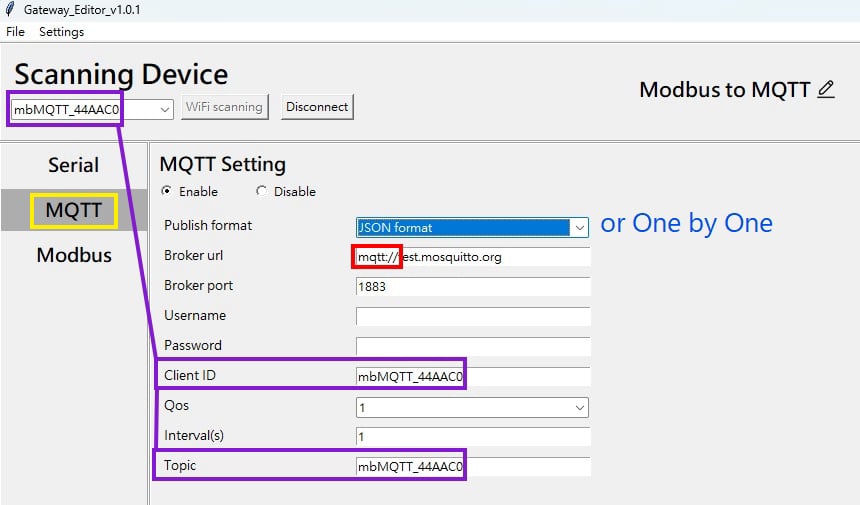This screenshot has height=505, width=860.
Task: Switch to the Serial tab
Action: pos(73,165)
